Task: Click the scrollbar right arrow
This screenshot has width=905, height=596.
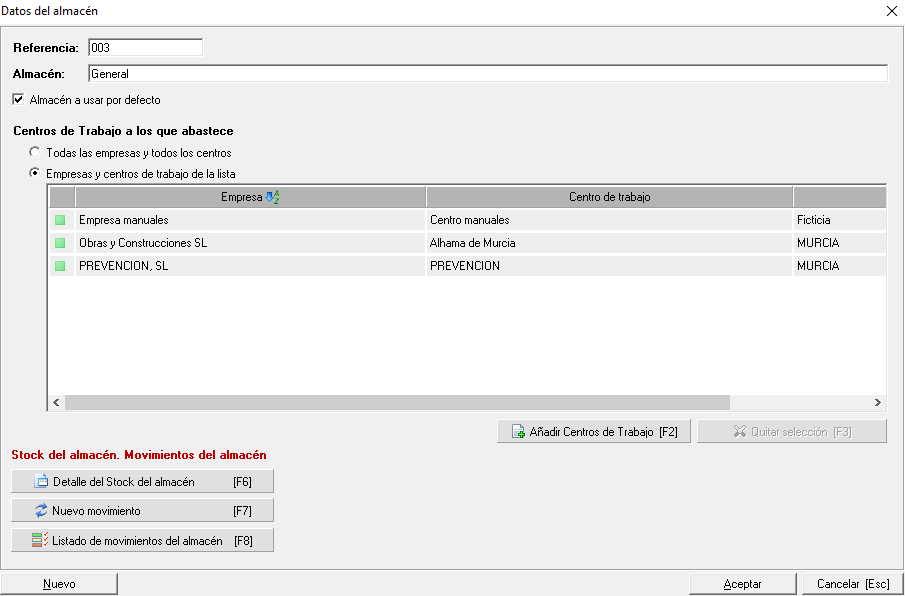Action: click(877, 403)
